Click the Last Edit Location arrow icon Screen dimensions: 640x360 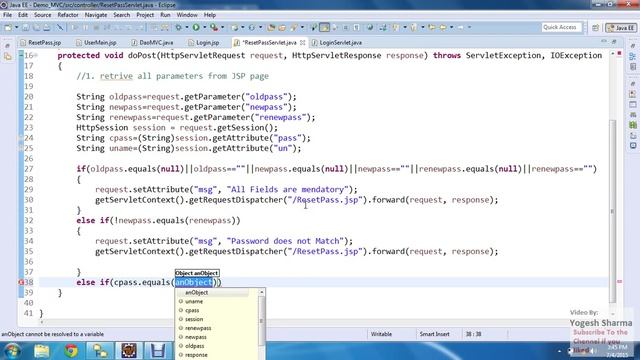pos(431,27)
